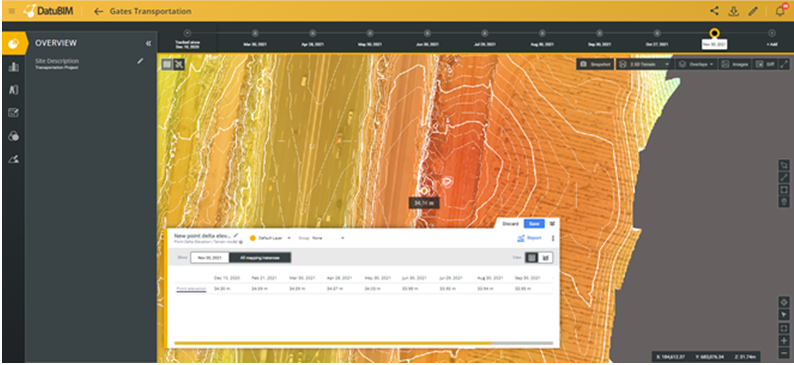Click the download icon in header

click(x=734, y=11)
